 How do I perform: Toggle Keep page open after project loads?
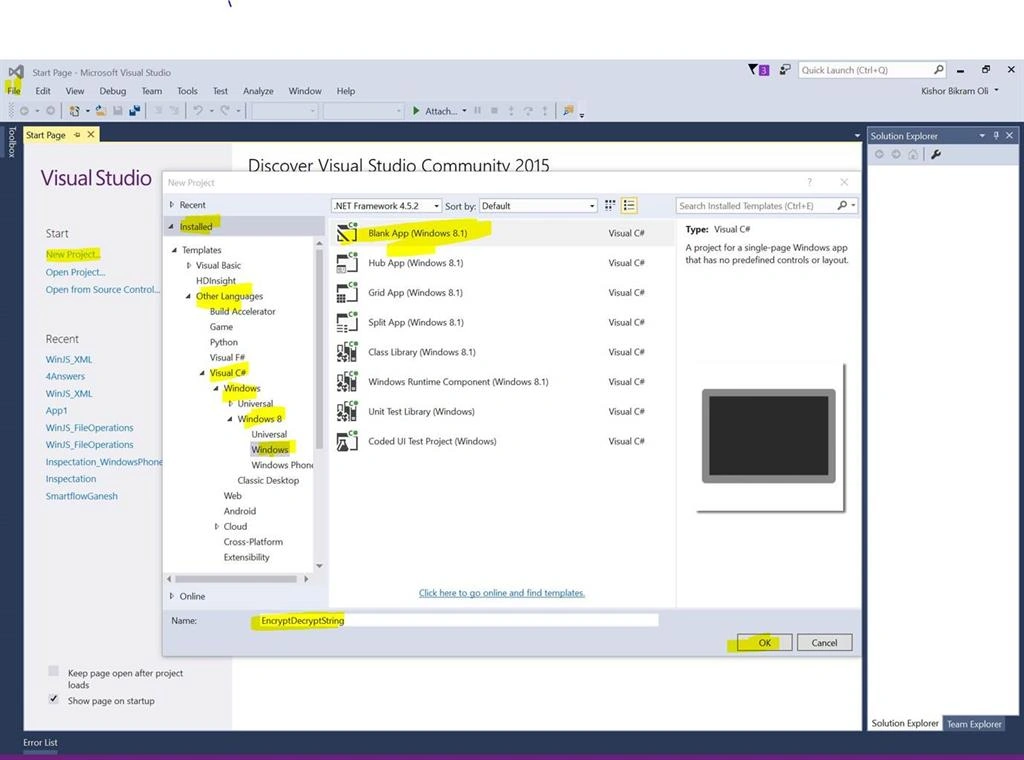pos(54,672)
